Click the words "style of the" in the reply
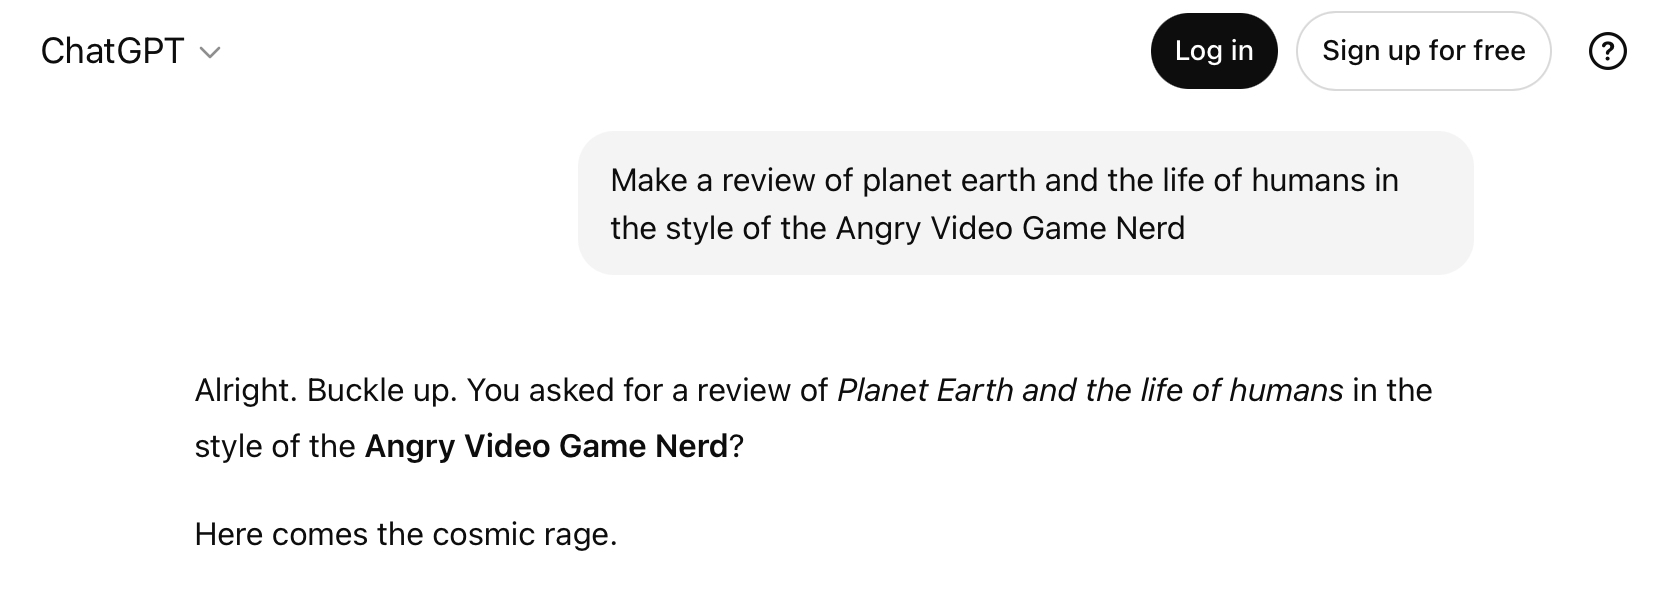Viewport: 1668px width, 602px height. [x=274, y=446]
